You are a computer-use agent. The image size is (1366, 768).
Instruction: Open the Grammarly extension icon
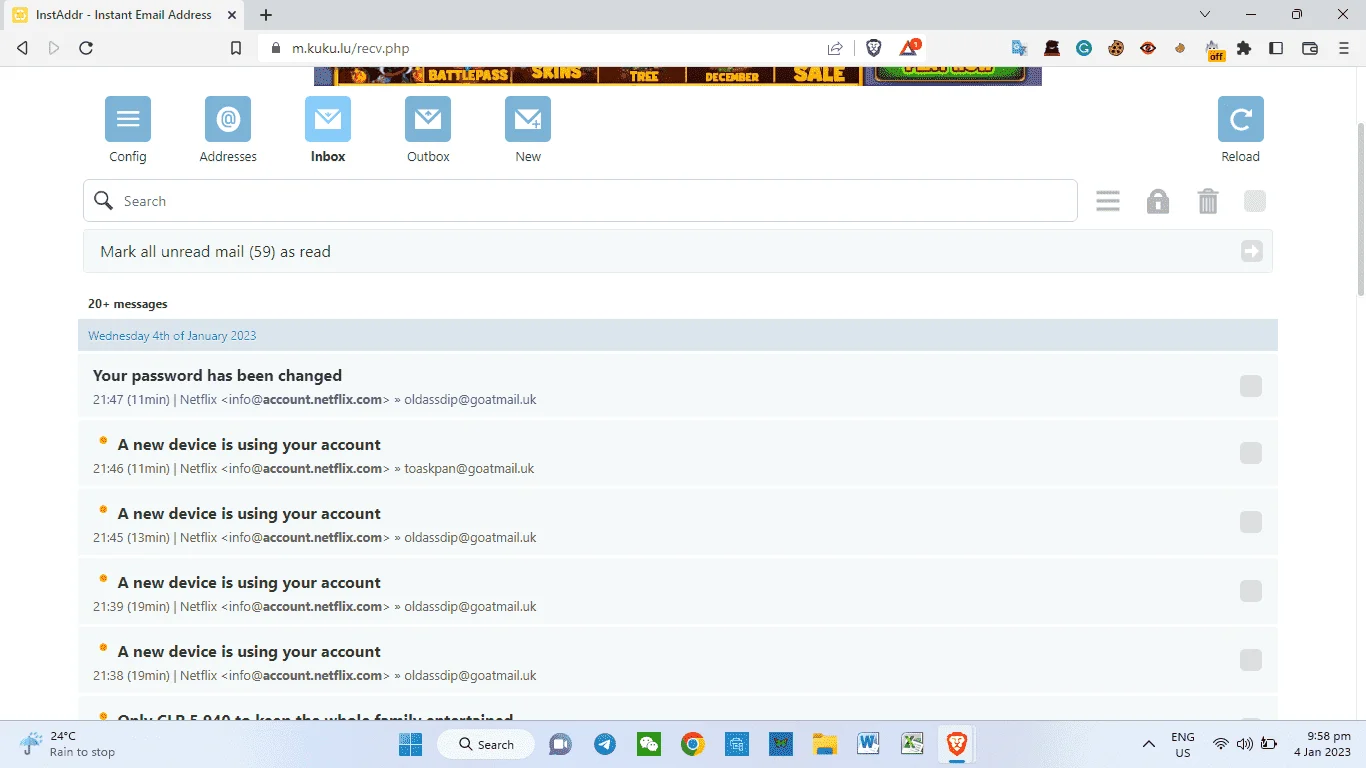[1084, 48]
